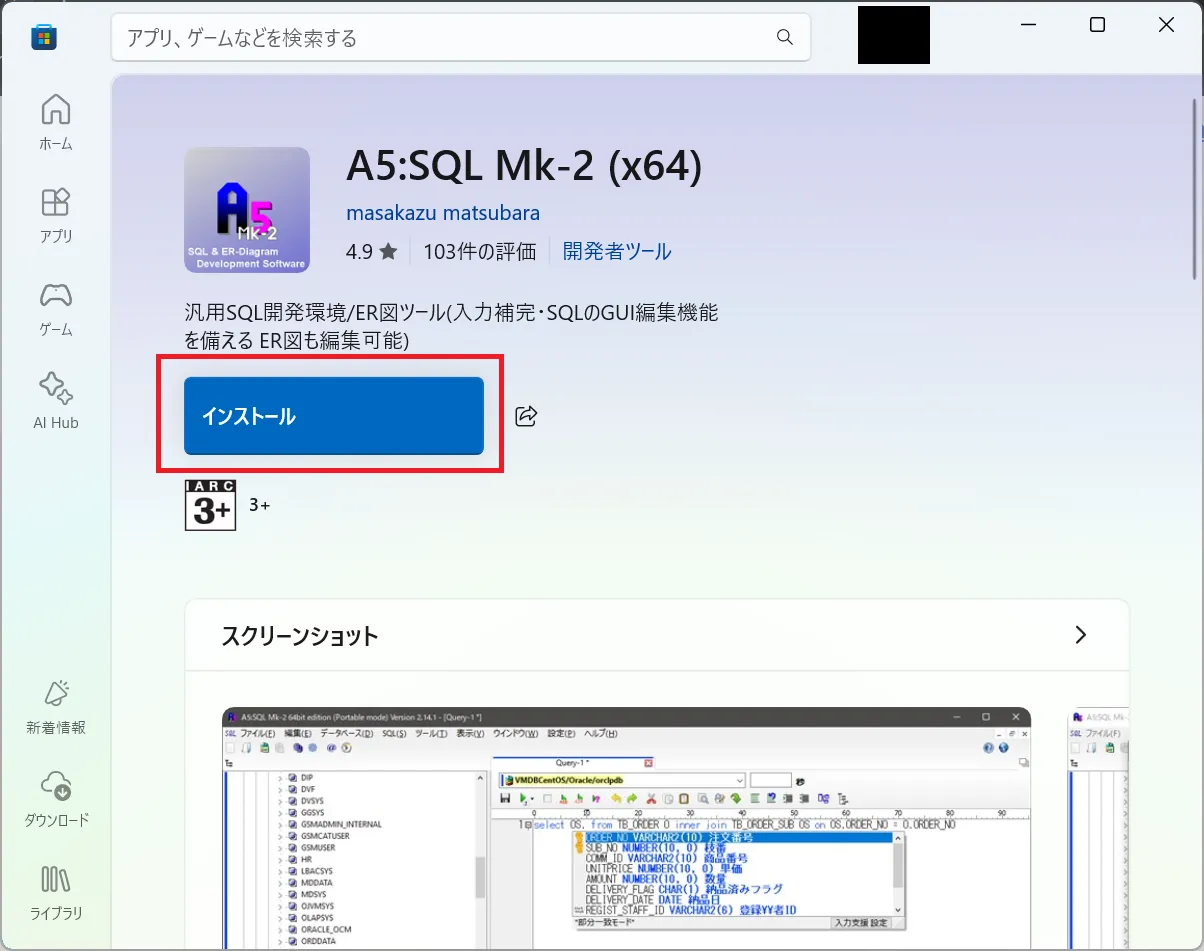1204x951 pixels.
Task: Click the A5:SQL Mk-2 app logo
Action: click(x=247, y=210)
